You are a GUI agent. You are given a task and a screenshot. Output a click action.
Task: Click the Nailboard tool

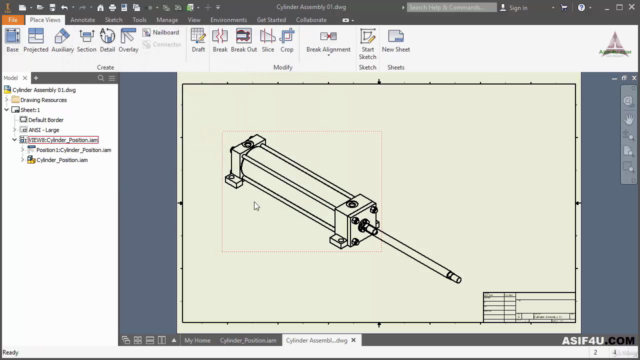tap(161, 32)
